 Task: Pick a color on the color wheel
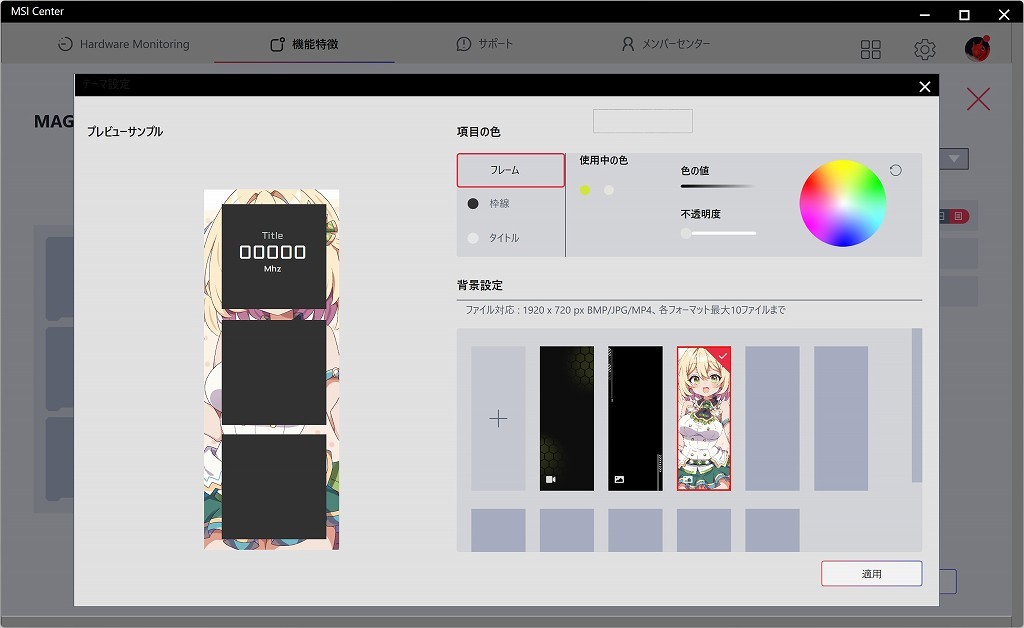(842, 203)
